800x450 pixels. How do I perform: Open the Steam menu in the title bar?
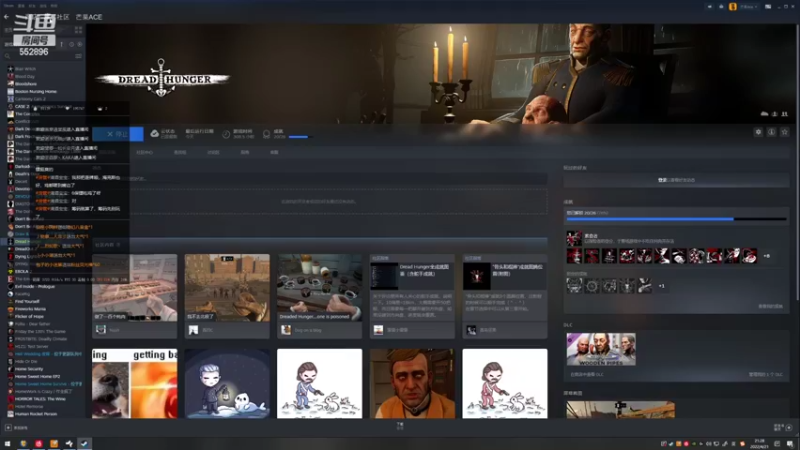[x=8, y=6]
